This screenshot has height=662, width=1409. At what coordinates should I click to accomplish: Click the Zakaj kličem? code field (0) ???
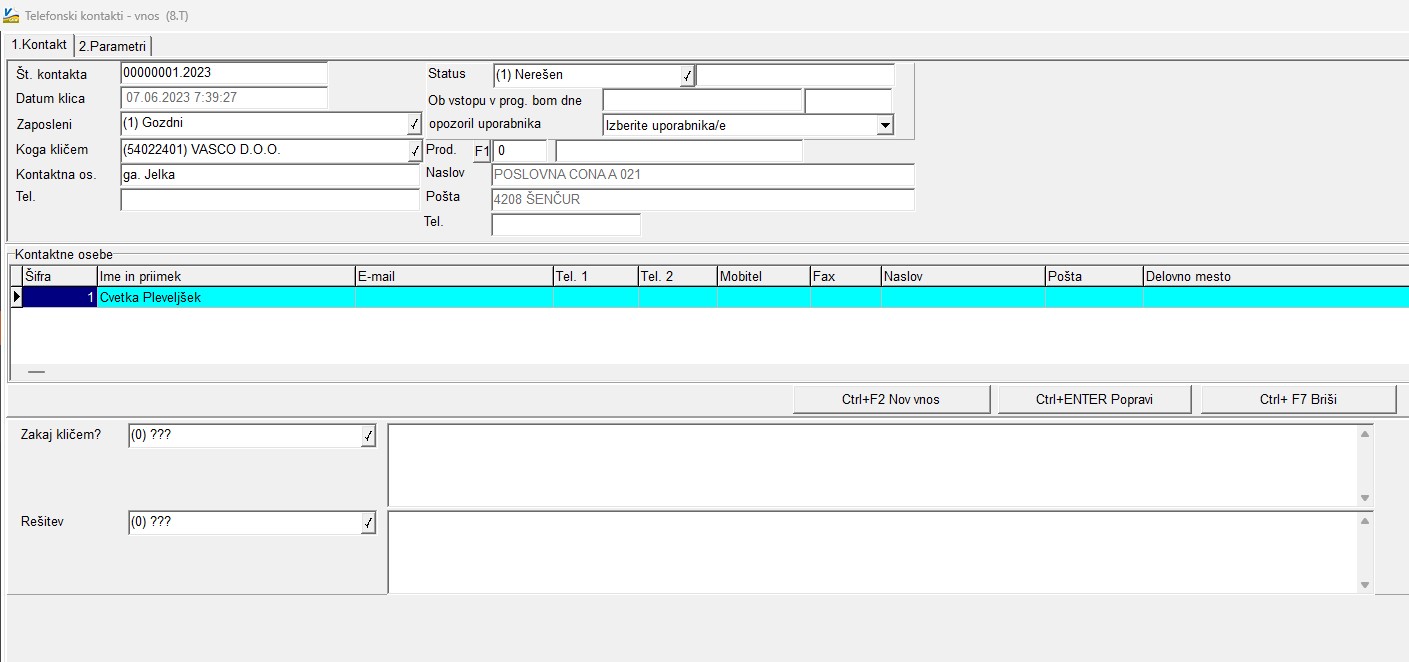244,436
